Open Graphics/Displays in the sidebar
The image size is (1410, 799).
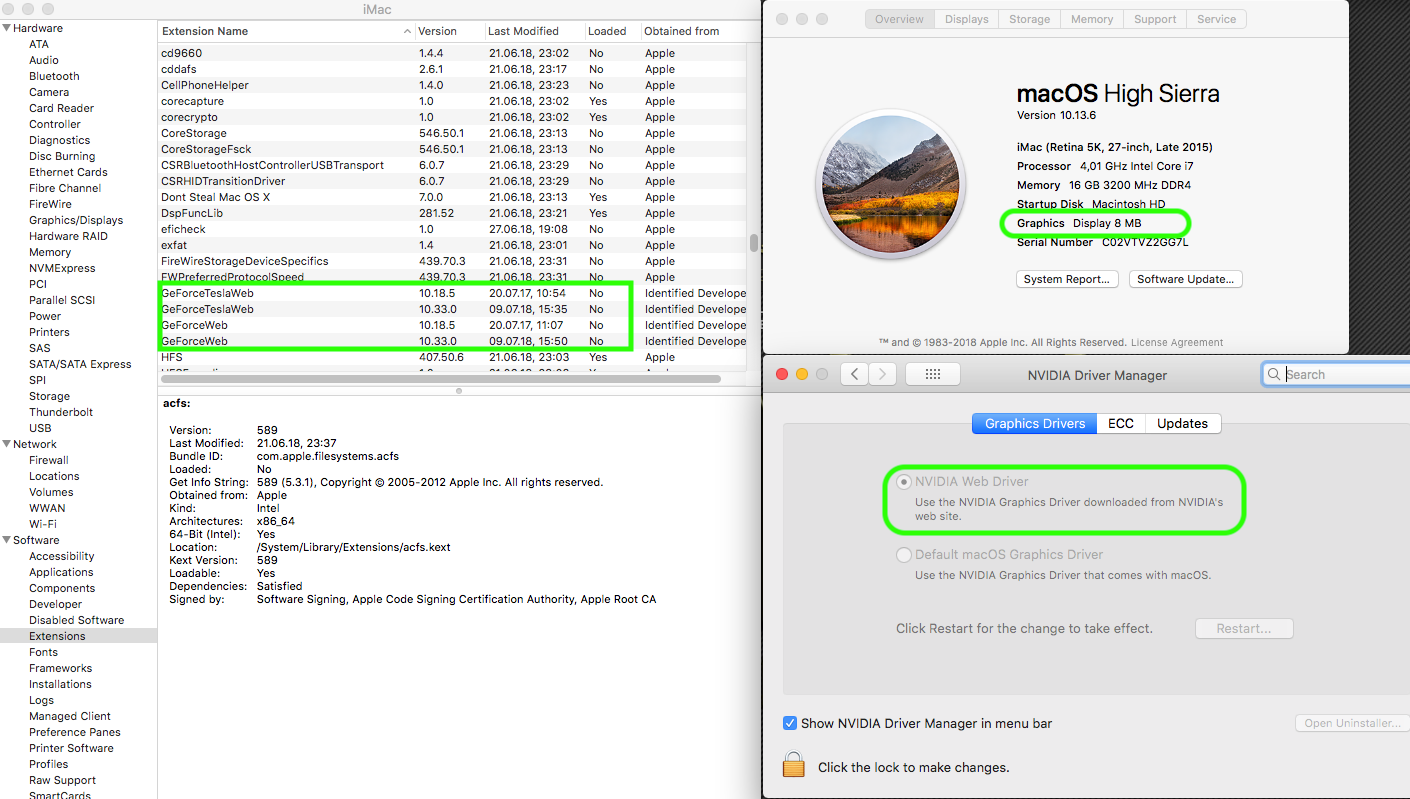[76, 220]
